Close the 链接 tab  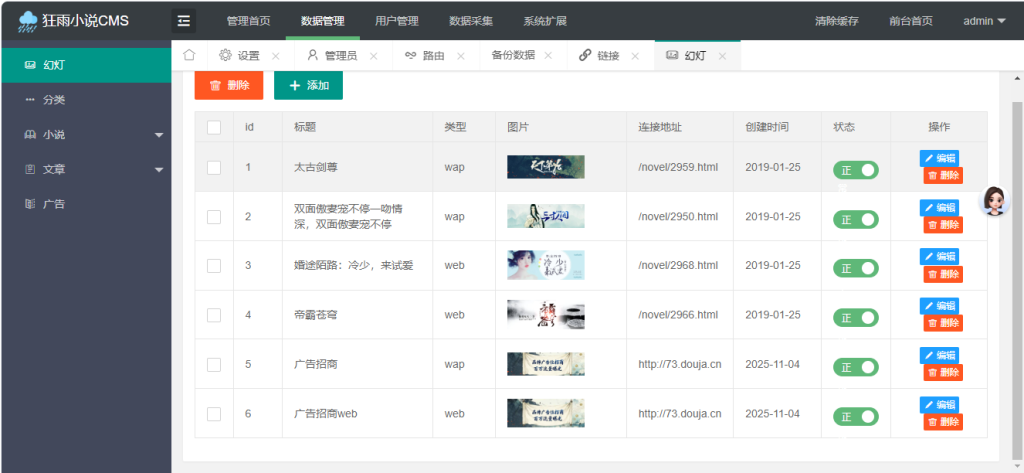point(635,56)
